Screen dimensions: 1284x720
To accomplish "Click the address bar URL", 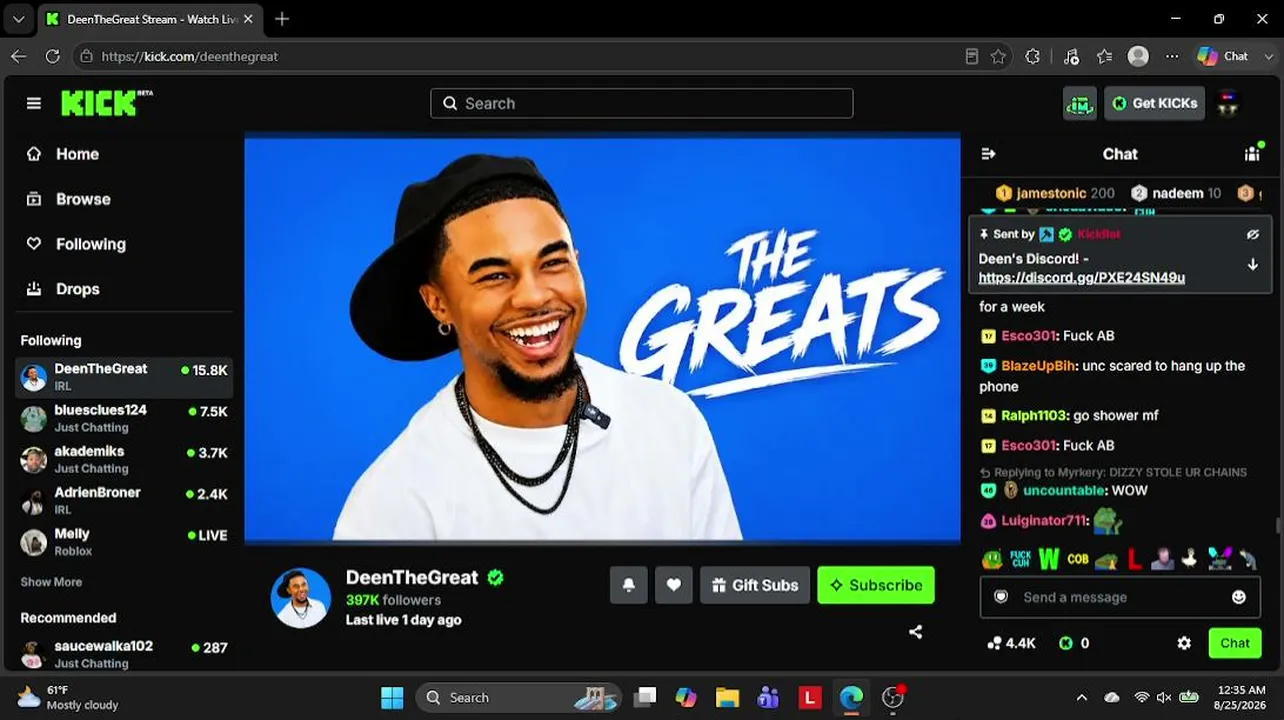I will pyautogui.click(x=190, y=56).
